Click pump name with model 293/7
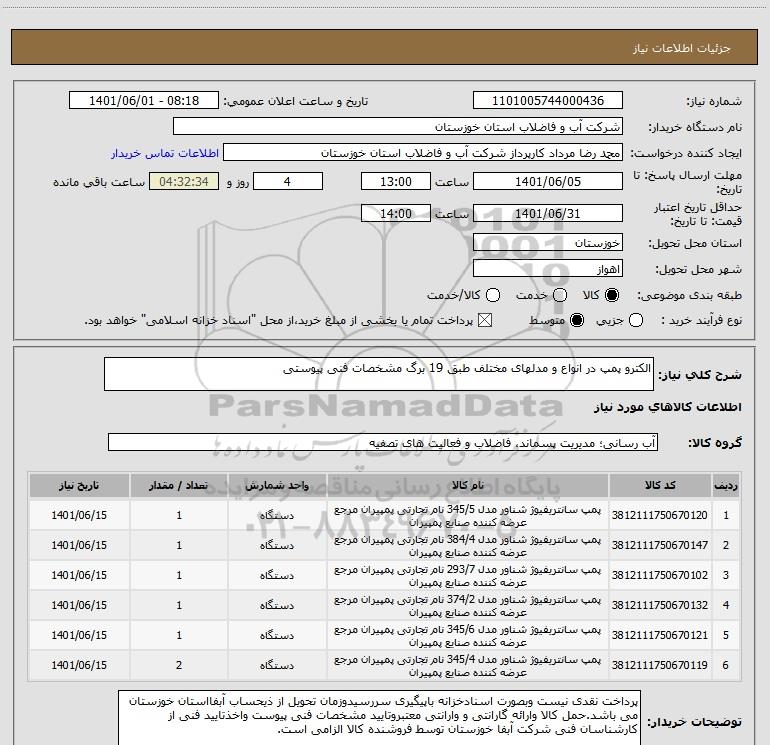Viewport: 770px width, 745px height. point(468,576)
